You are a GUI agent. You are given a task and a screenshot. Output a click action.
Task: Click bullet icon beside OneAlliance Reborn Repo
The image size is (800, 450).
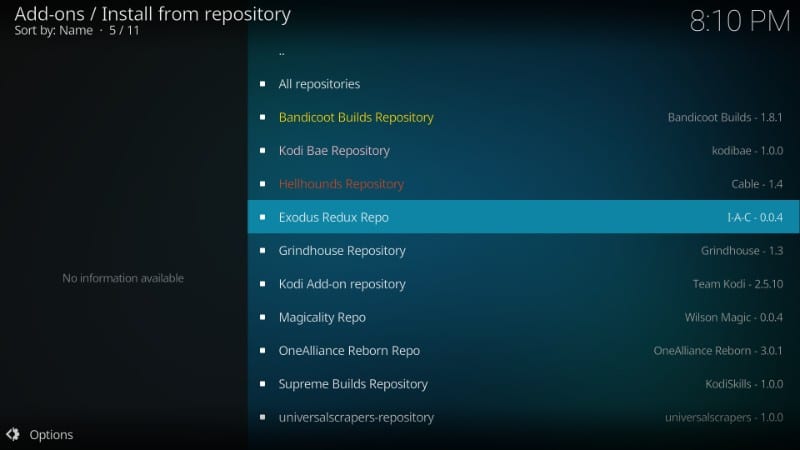coord(262,351)
